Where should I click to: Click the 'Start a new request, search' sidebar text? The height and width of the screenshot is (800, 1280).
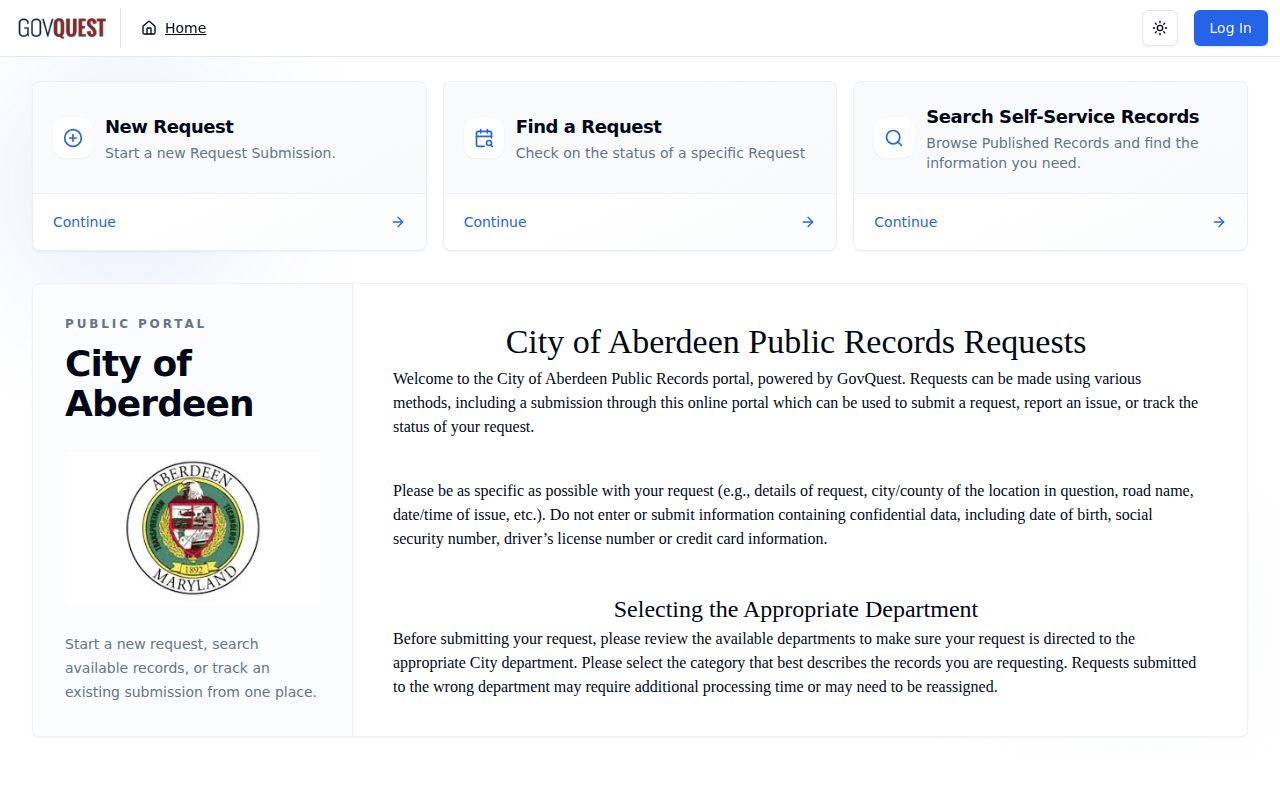(191, 668)
